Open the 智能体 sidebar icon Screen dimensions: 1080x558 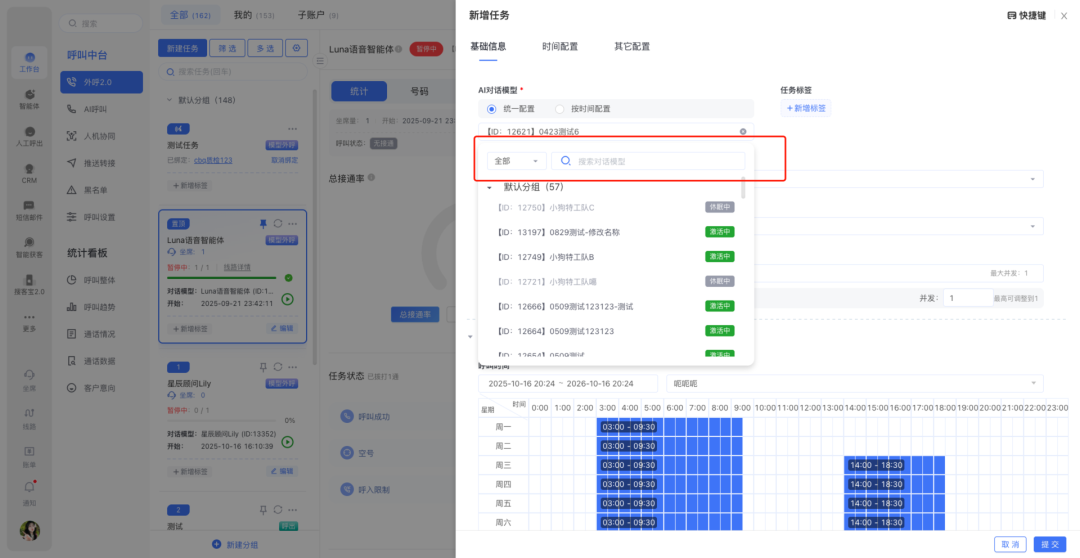point(29,98)
